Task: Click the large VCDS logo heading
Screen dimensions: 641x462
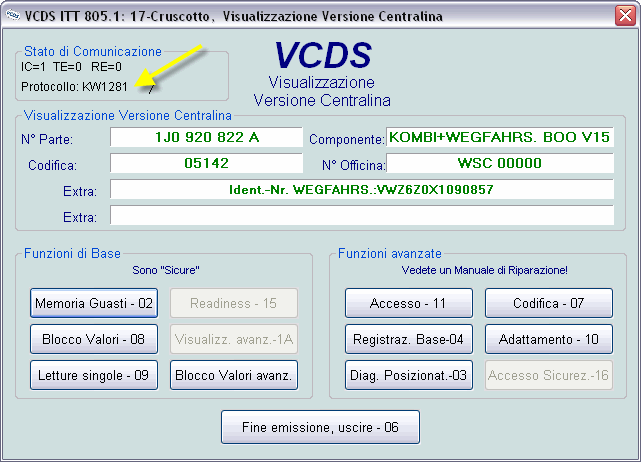Action: point(323,55)
